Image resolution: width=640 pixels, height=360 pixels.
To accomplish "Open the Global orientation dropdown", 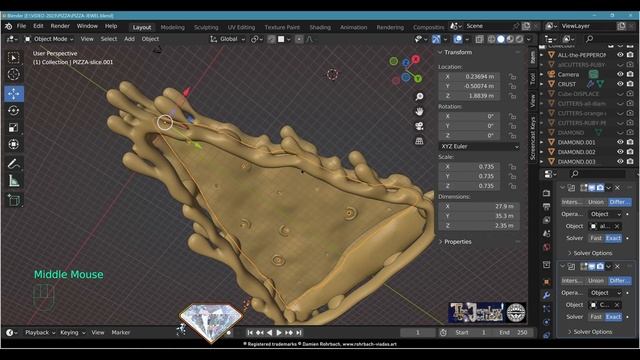I will click(x=227, y=39).
